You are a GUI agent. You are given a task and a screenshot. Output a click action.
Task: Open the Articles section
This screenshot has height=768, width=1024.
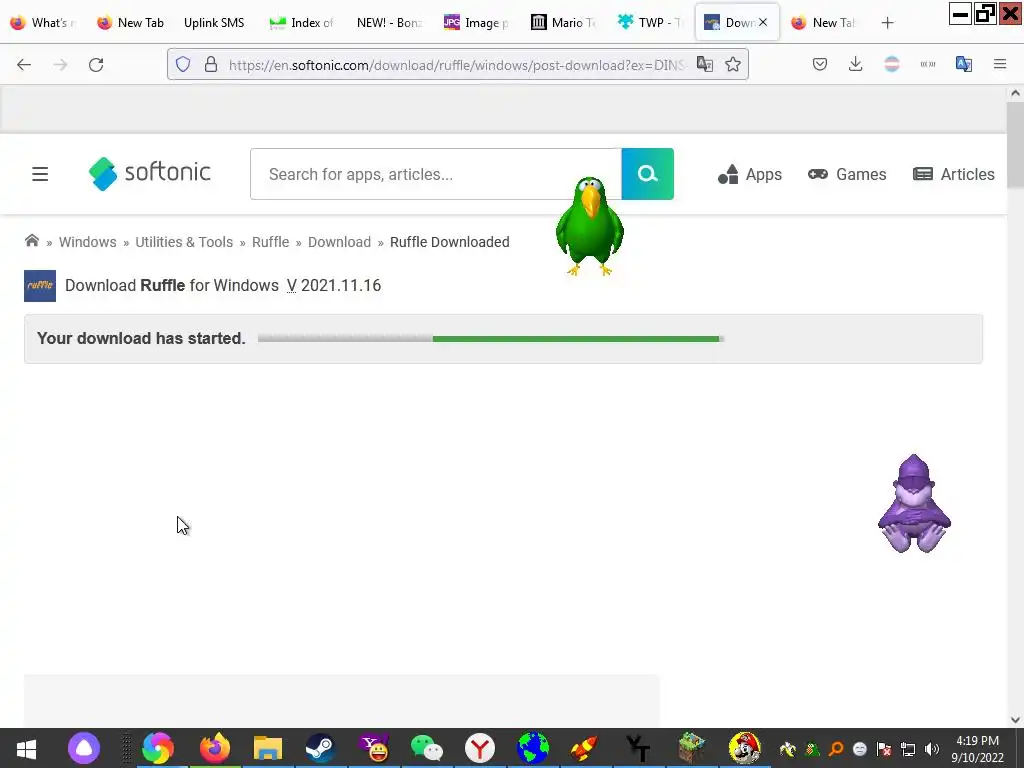[953, 174]
